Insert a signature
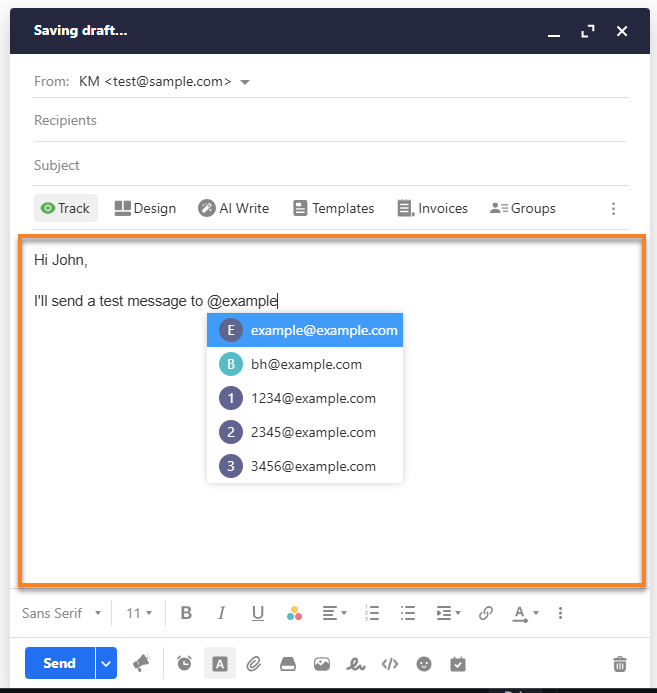 tap(355, 664)
